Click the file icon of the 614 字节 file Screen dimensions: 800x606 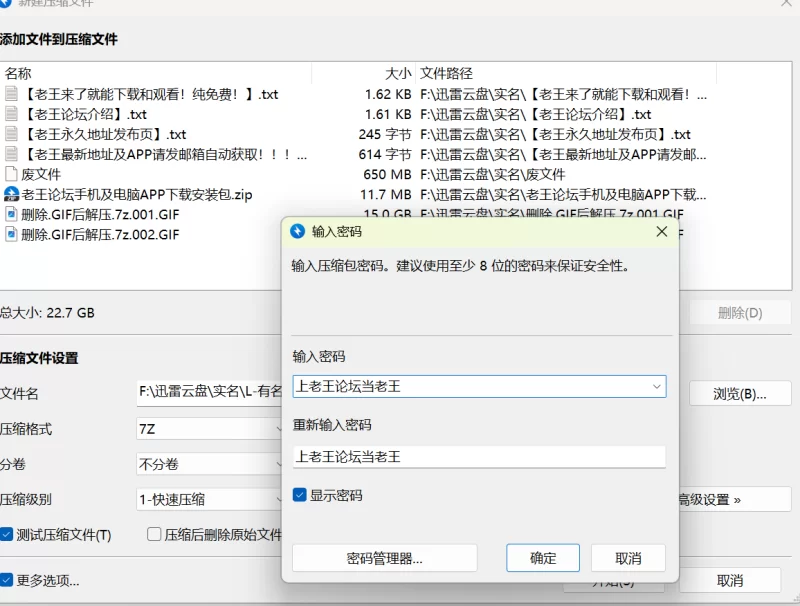(x=11, y=154)
